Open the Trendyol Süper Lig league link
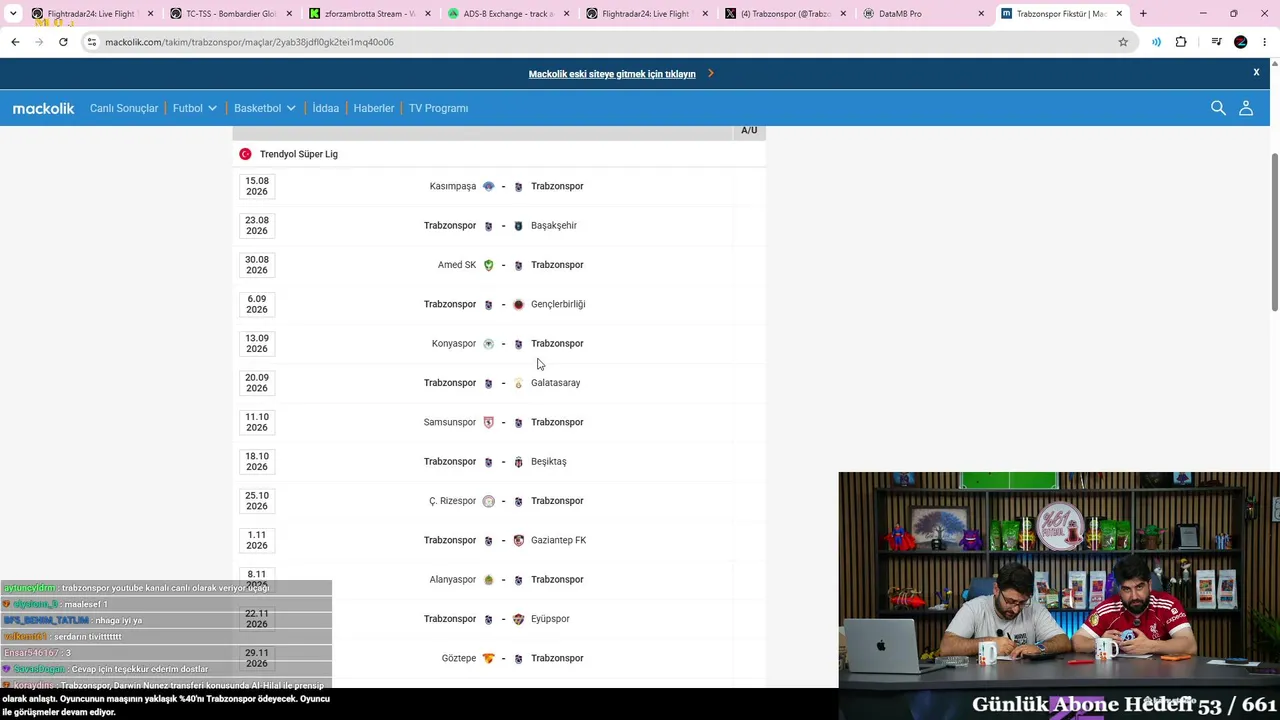The width and height of the screenshot is (1280, 720). coord(299,154)
